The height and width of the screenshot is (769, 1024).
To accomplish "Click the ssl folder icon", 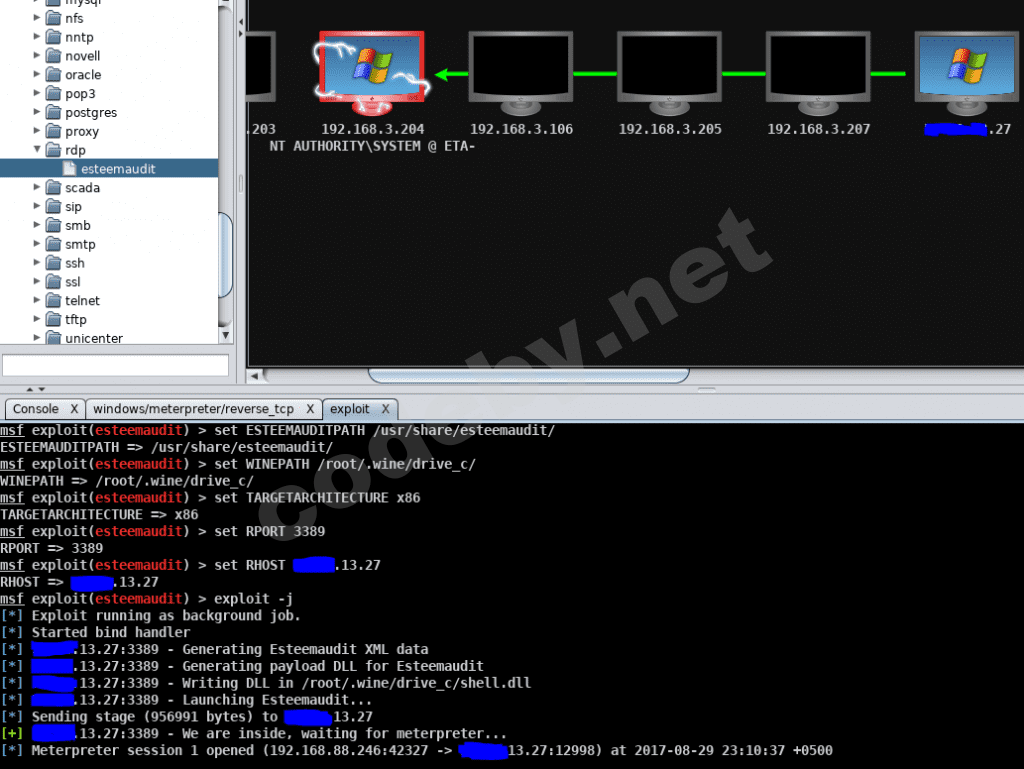I will [54, 281].
